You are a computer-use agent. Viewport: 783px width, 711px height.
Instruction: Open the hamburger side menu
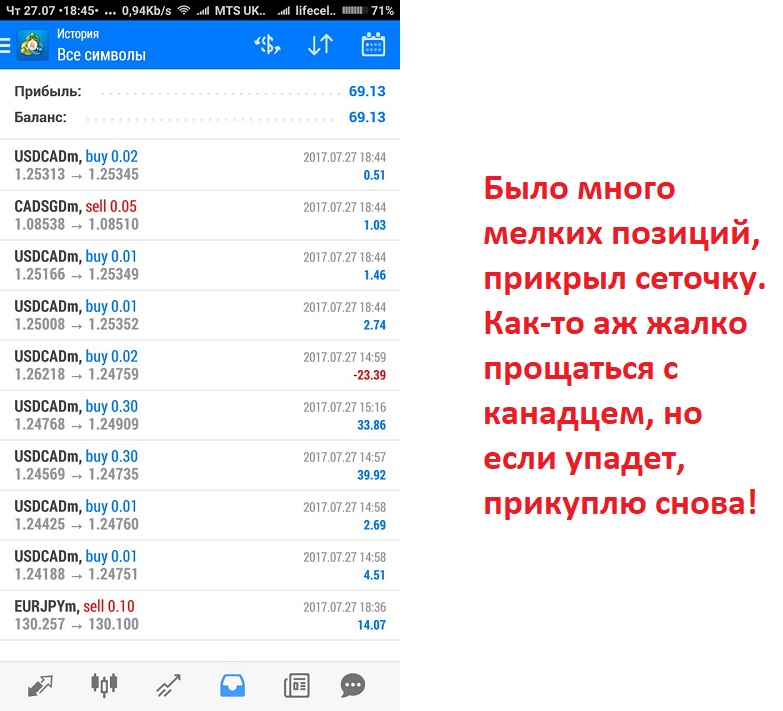(5, 45)
